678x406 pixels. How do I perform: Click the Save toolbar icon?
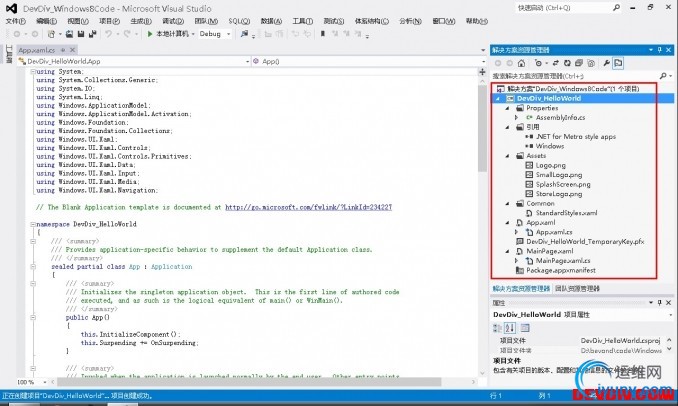tap(81, 34)
